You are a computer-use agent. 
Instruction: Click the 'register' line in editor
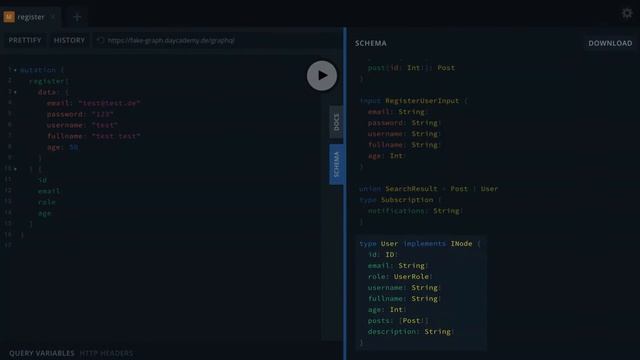point(49,81)
